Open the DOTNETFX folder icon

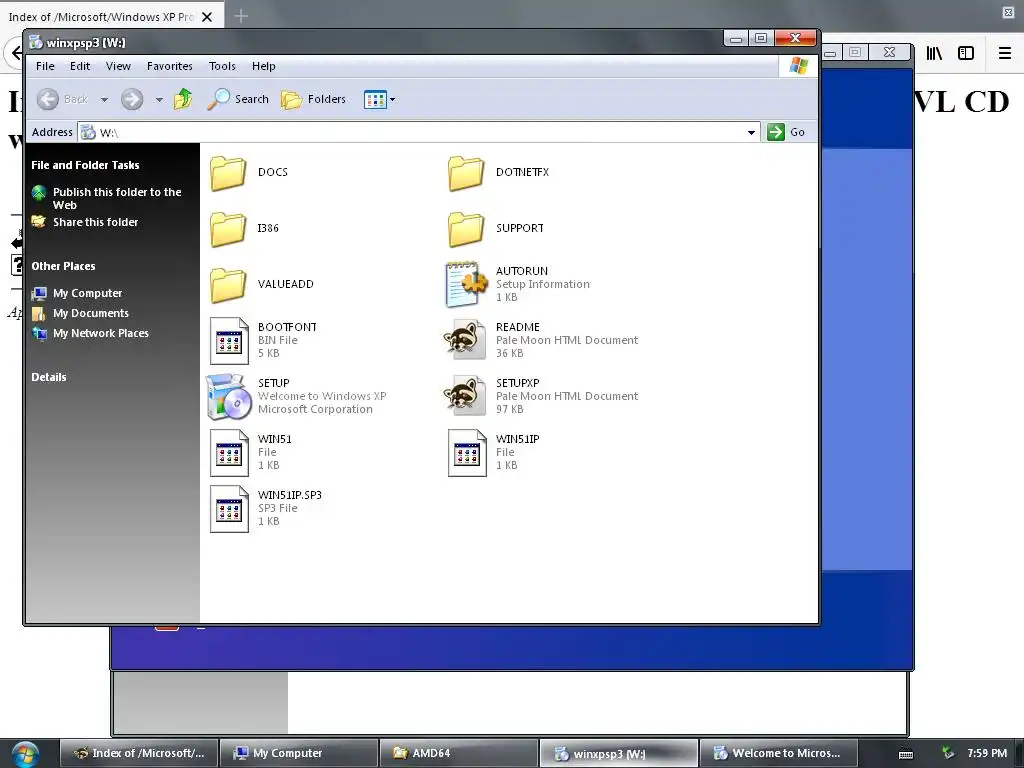click(466, 173)
